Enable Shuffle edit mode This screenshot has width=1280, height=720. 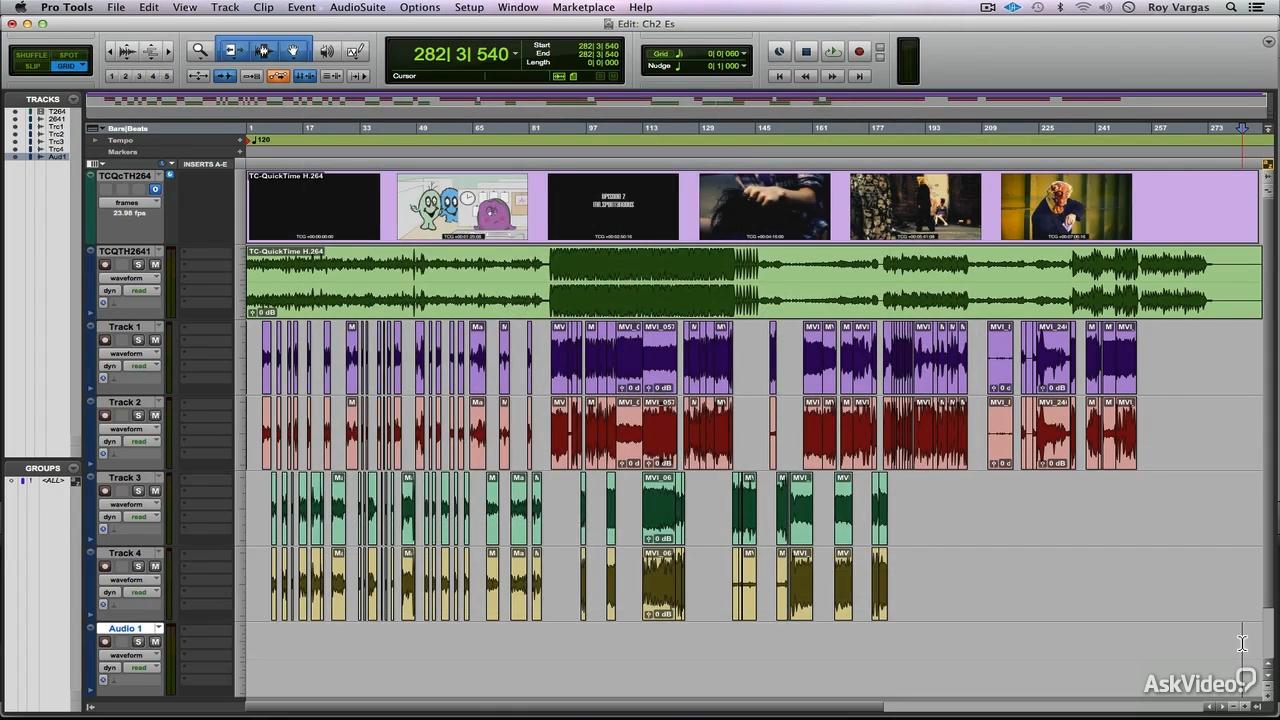click(x=32, y=55)
